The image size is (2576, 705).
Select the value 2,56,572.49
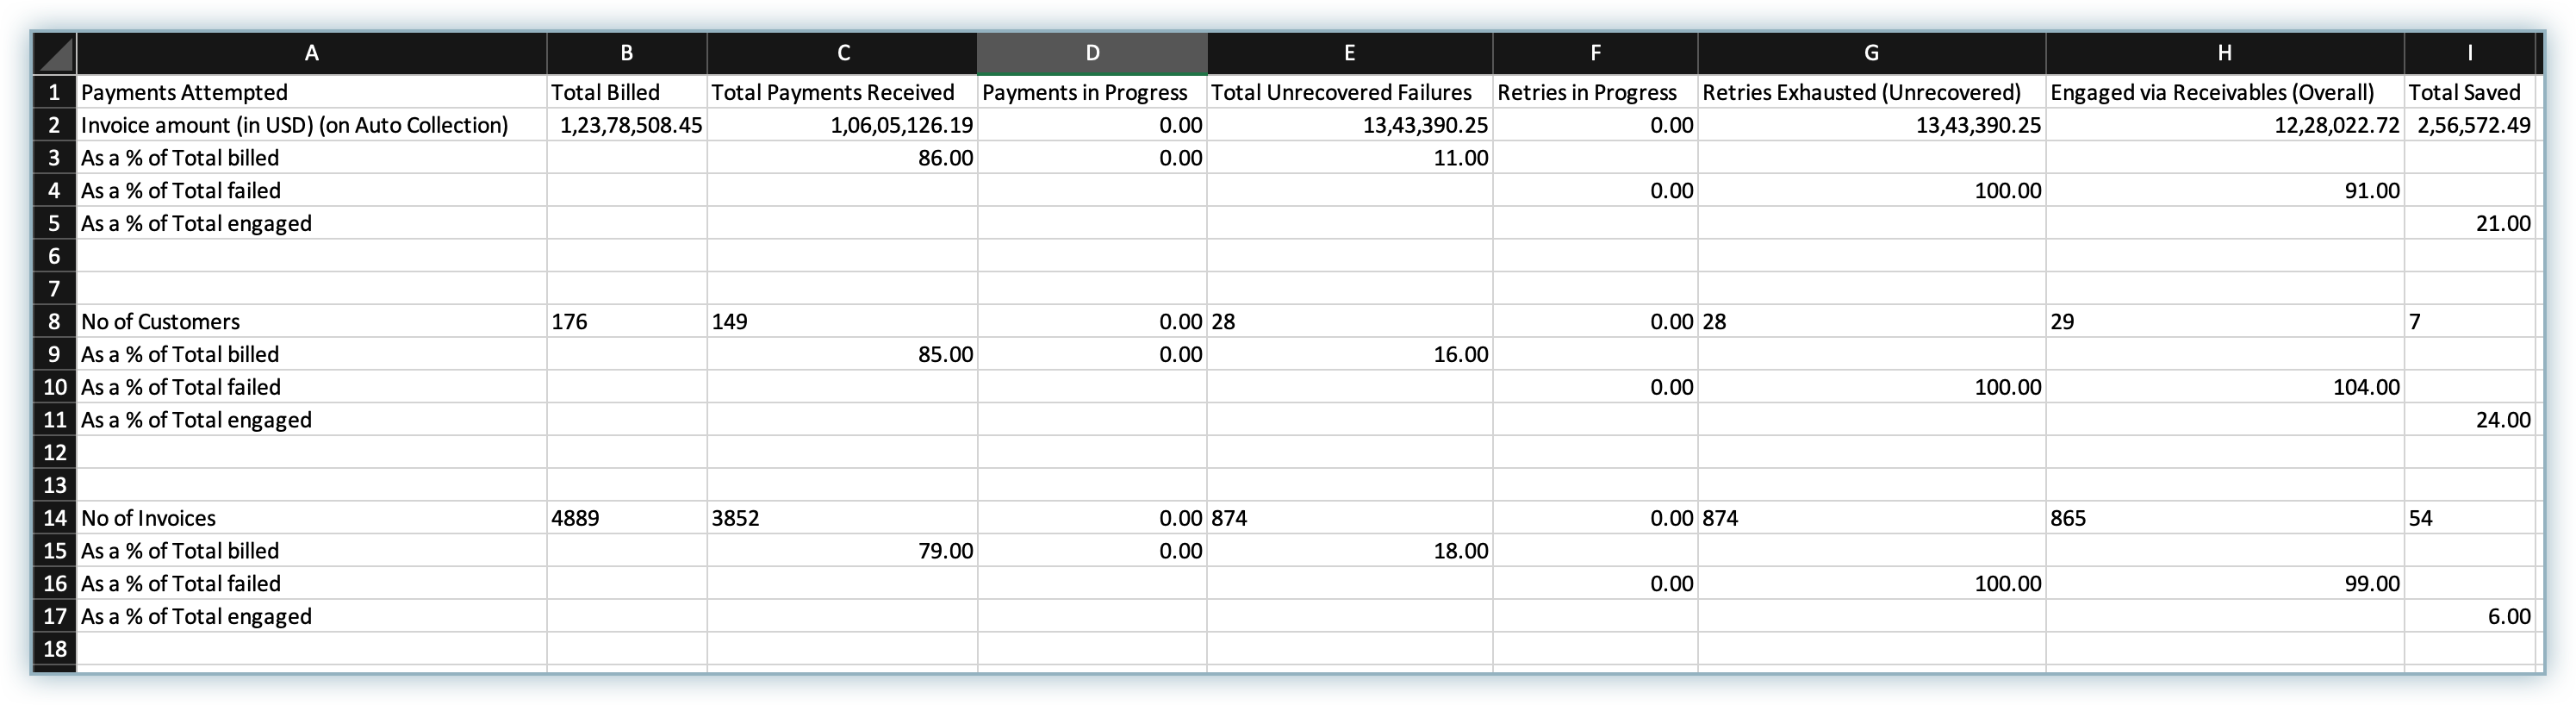point(2471,125)
